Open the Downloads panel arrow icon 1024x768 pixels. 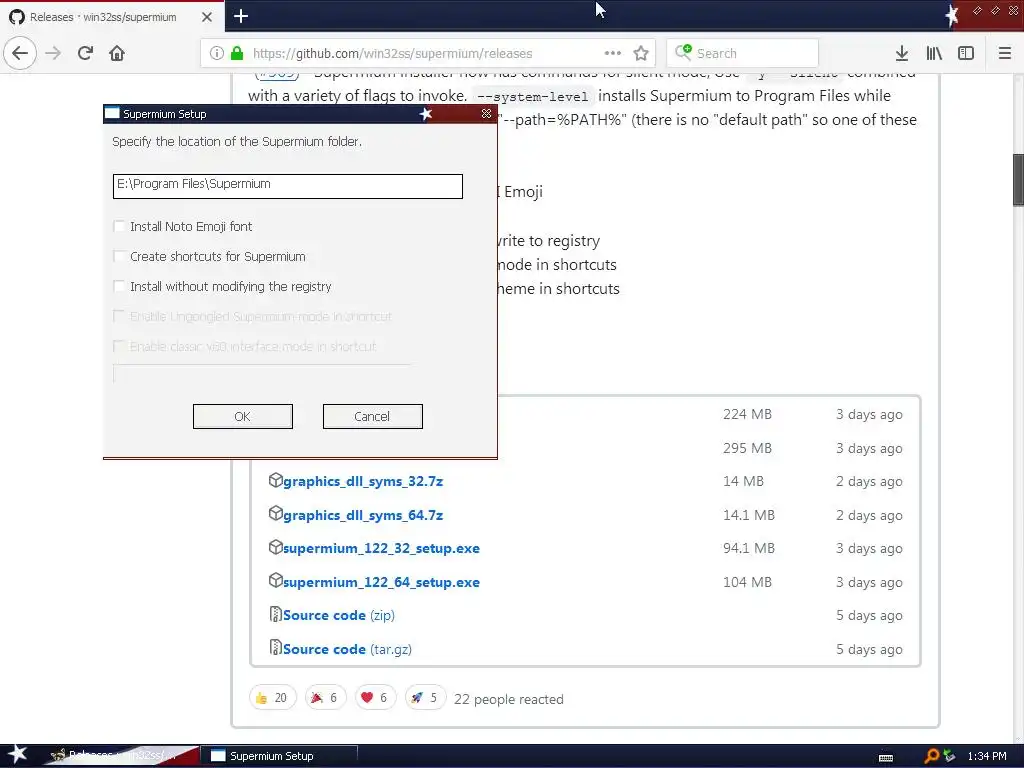point(902,54)
